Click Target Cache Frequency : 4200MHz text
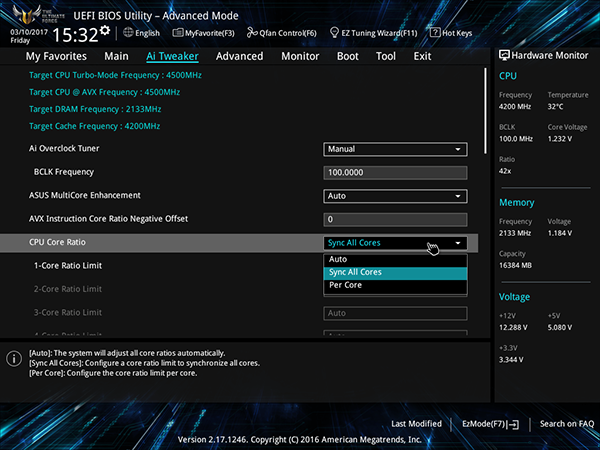This screenshot has height=450, width=600. coord(95,126)
